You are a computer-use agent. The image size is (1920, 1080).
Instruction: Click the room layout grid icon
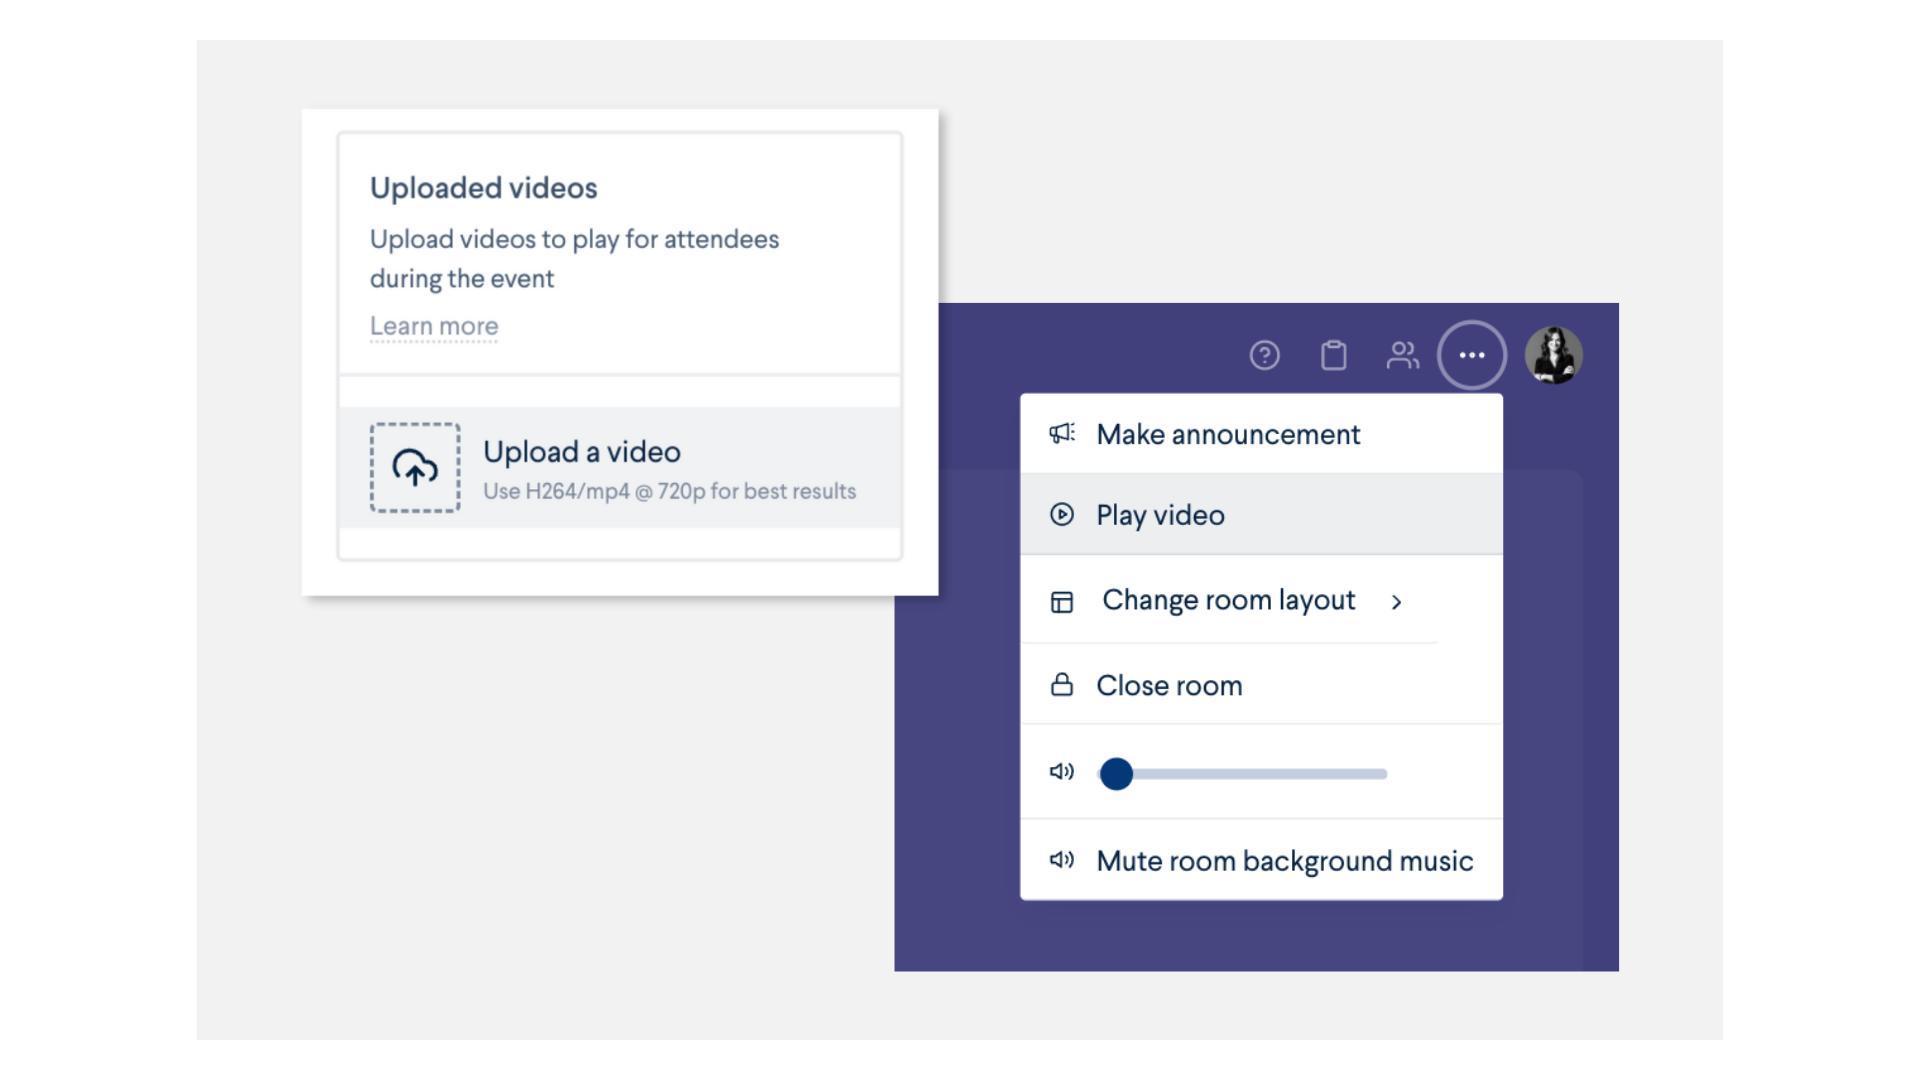coord(1061,602)
